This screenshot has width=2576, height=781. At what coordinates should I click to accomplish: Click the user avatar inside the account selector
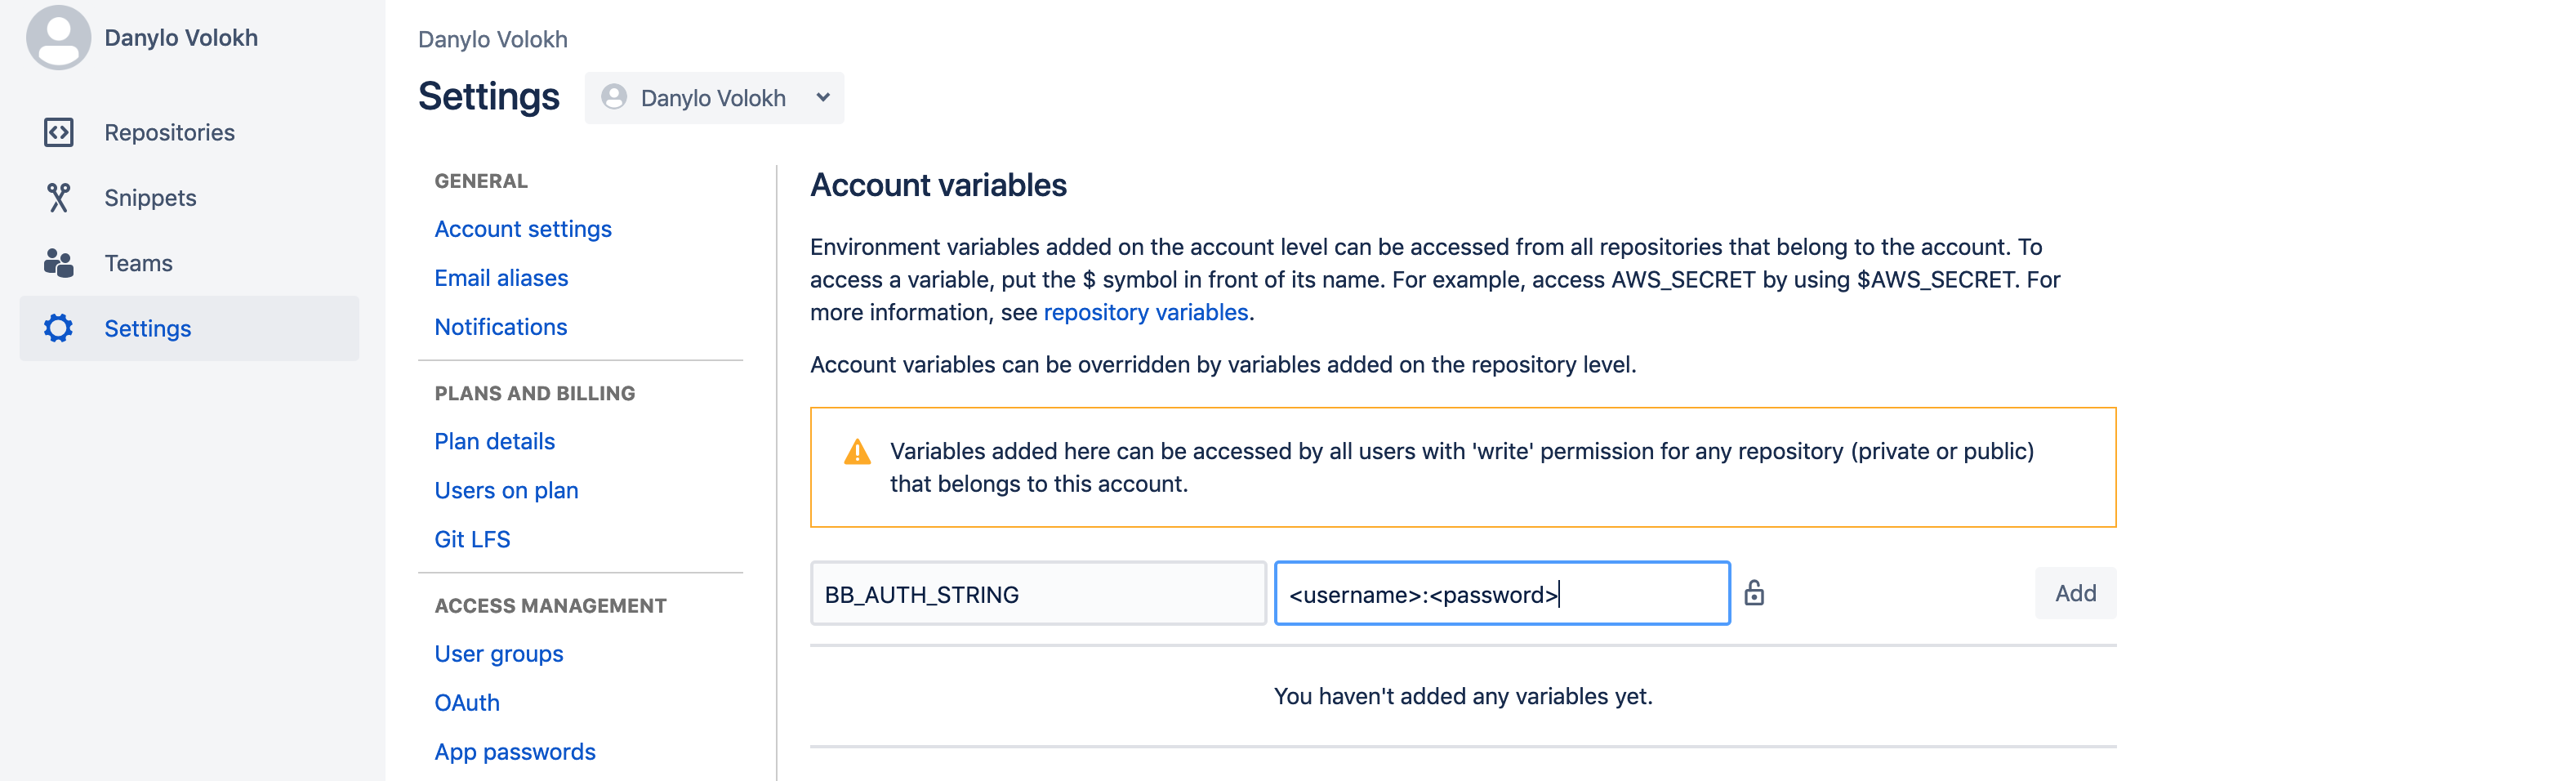tap(616, 98)
